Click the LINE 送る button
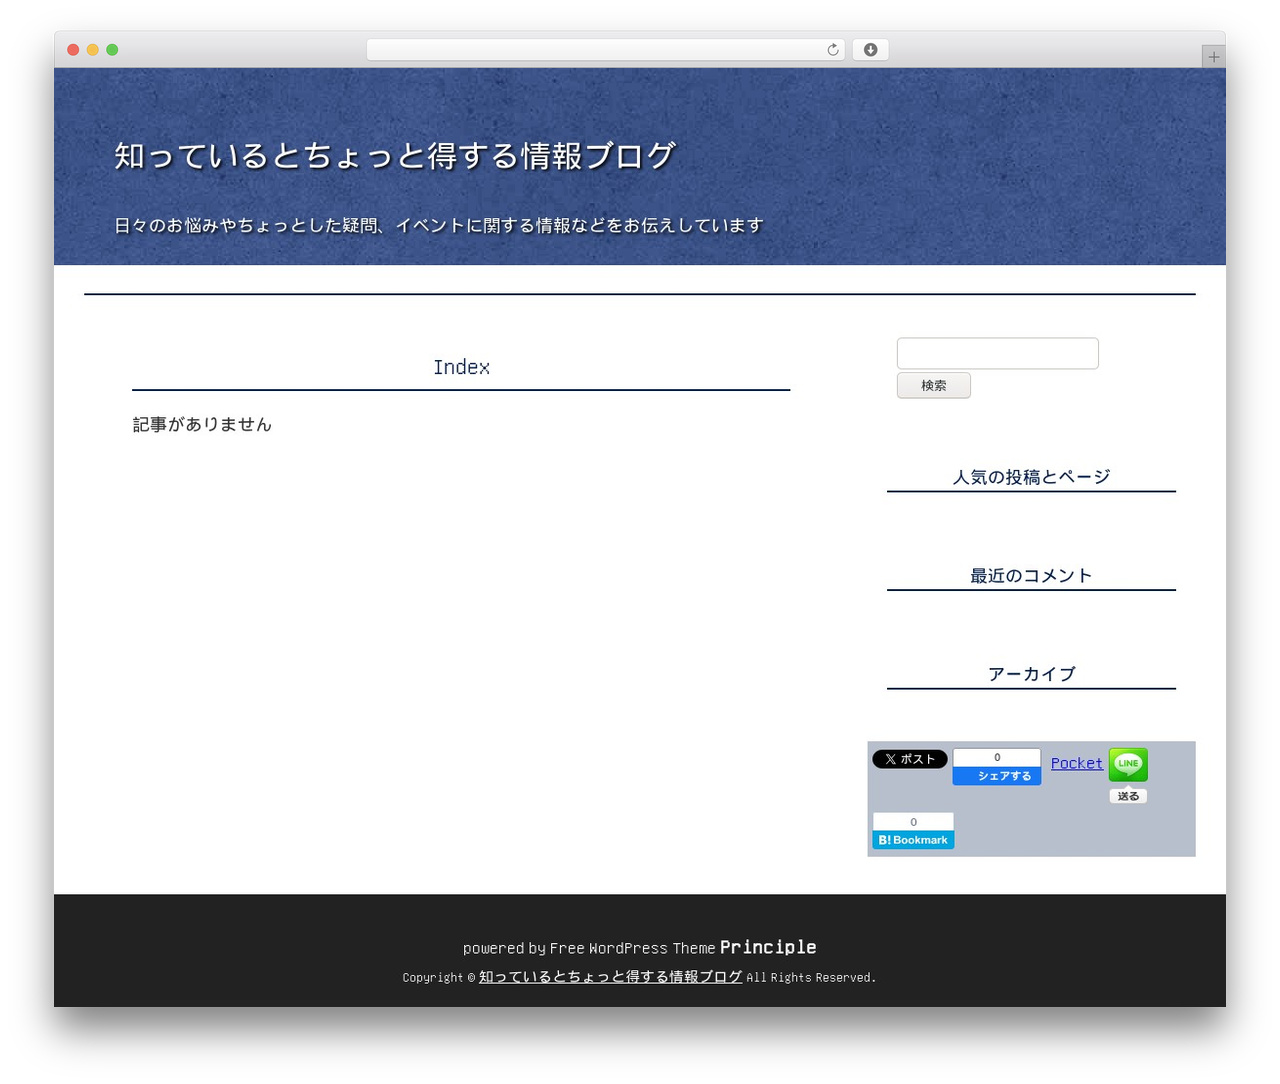The height and width of the screenshot is (1084, 1280). click(x=1128, y=796)
